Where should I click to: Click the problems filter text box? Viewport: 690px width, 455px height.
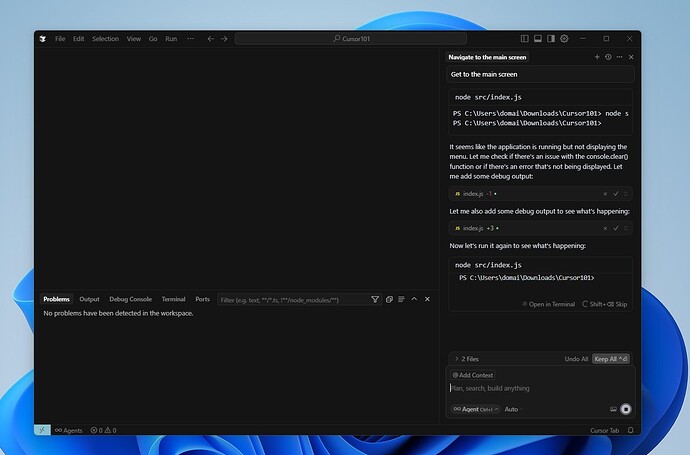coord(294,300)
